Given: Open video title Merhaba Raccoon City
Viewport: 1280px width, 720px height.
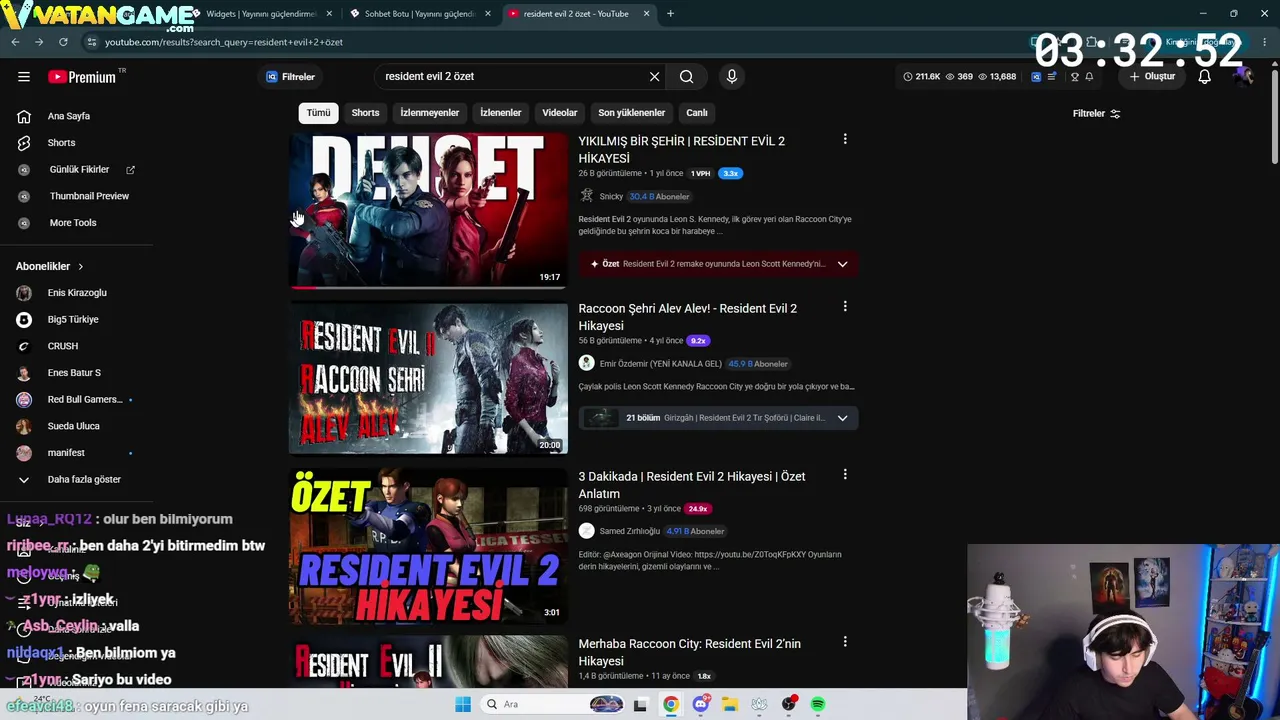Looking at the screenshot, I should tap(690, 652).
